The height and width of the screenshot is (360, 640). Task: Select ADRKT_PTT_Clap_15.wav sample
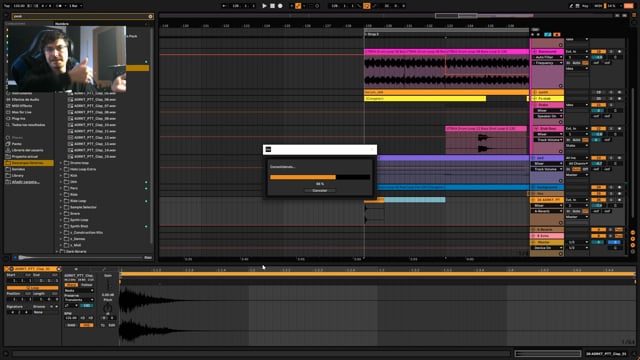click(95, 156)
